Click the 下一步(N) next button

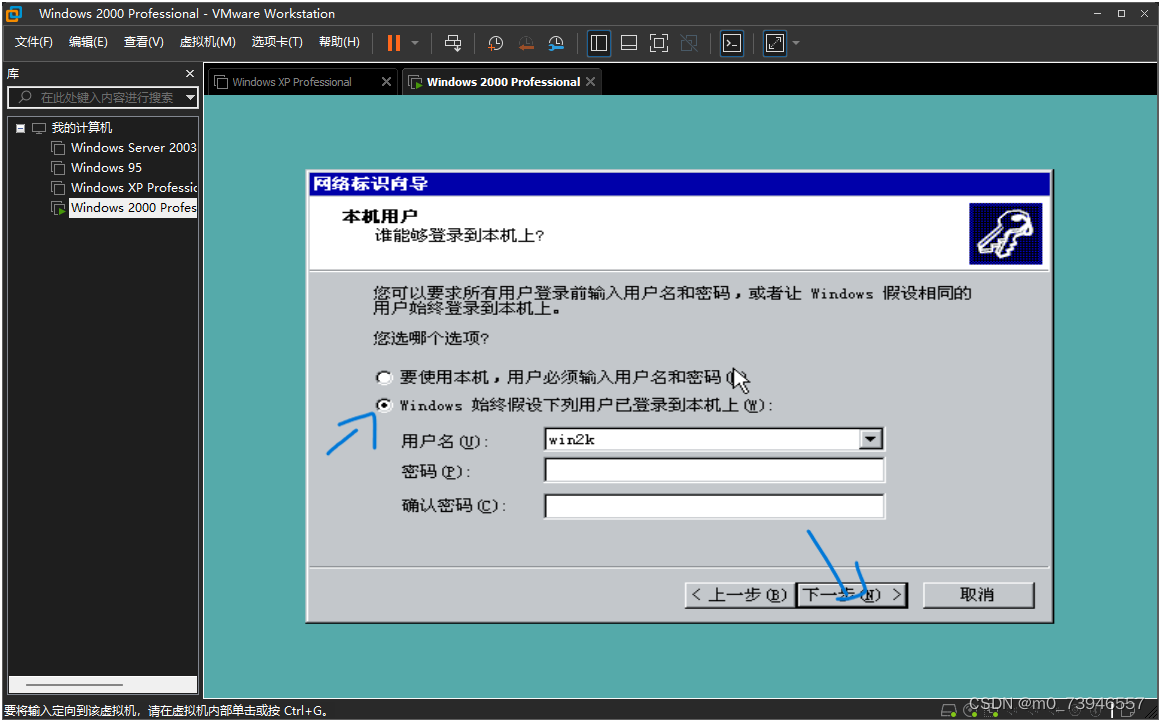tap(852, 595)
